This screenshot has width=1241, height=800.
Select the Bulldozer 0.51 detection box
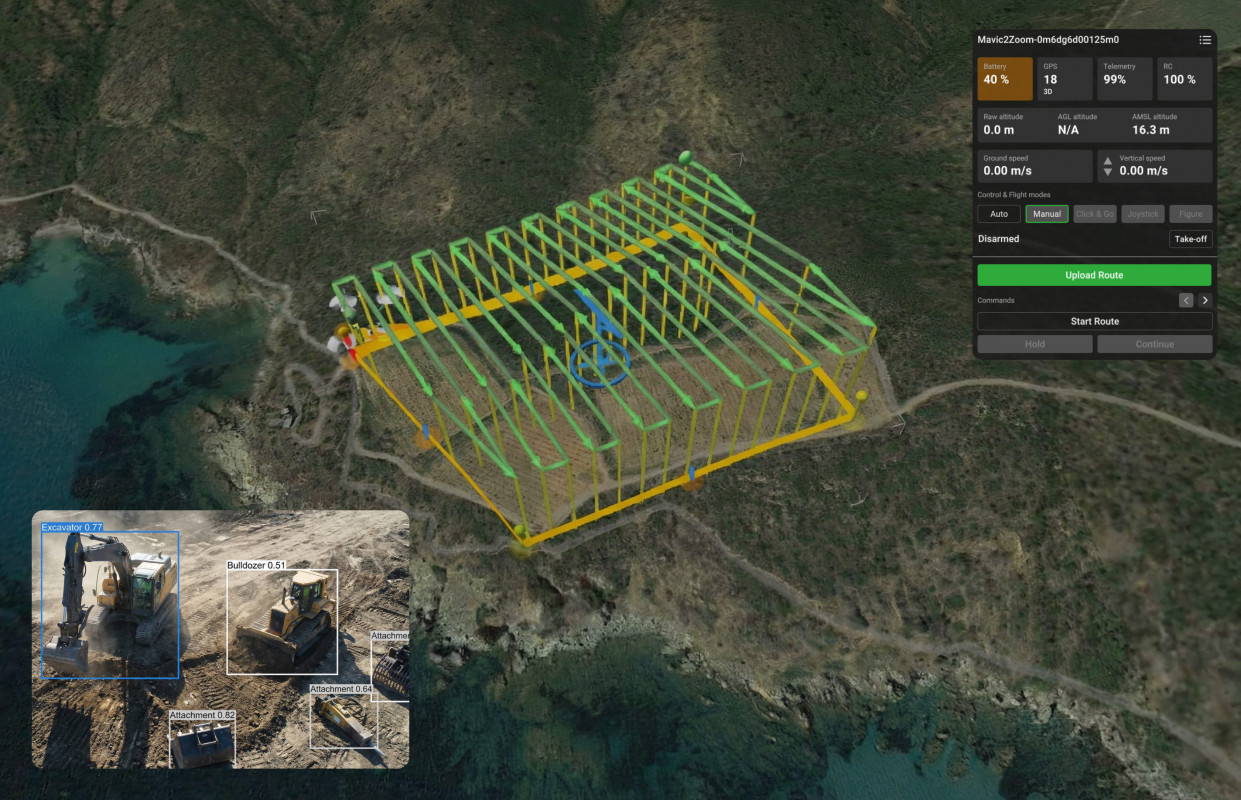point(281,620)
